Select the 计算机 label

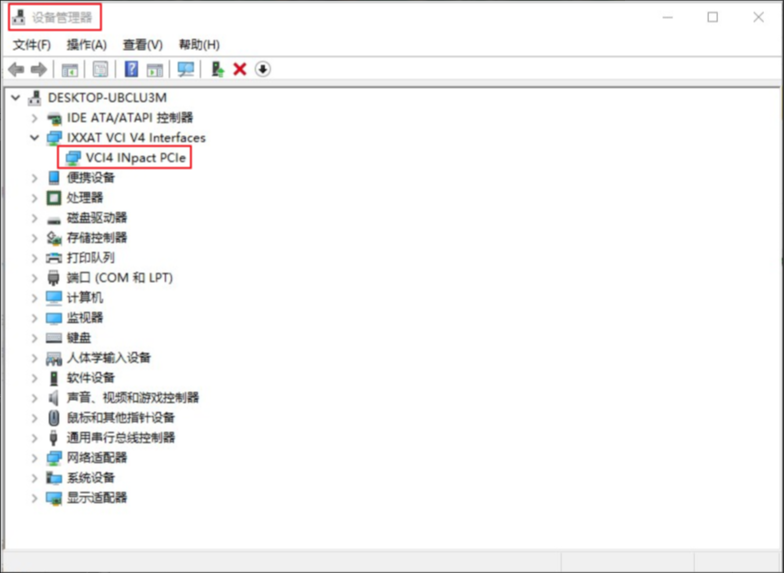click(x=85, y=298)
